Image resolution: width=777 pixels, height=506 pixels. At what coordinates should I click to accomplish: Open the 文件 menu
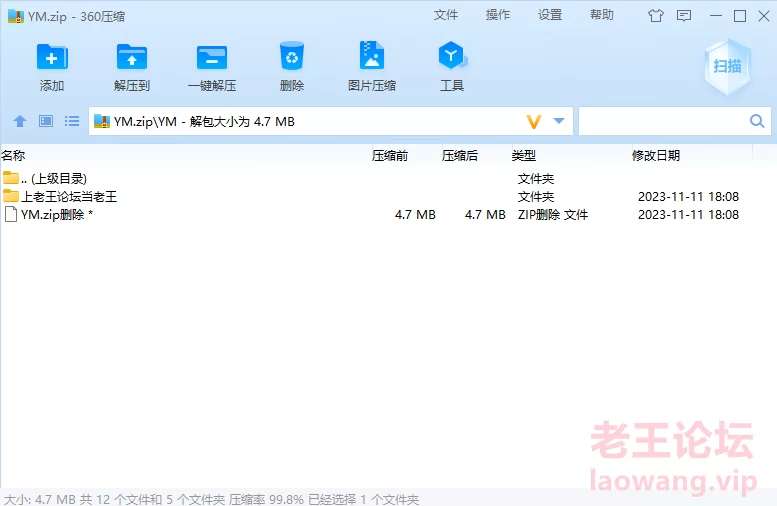point(446,15)
